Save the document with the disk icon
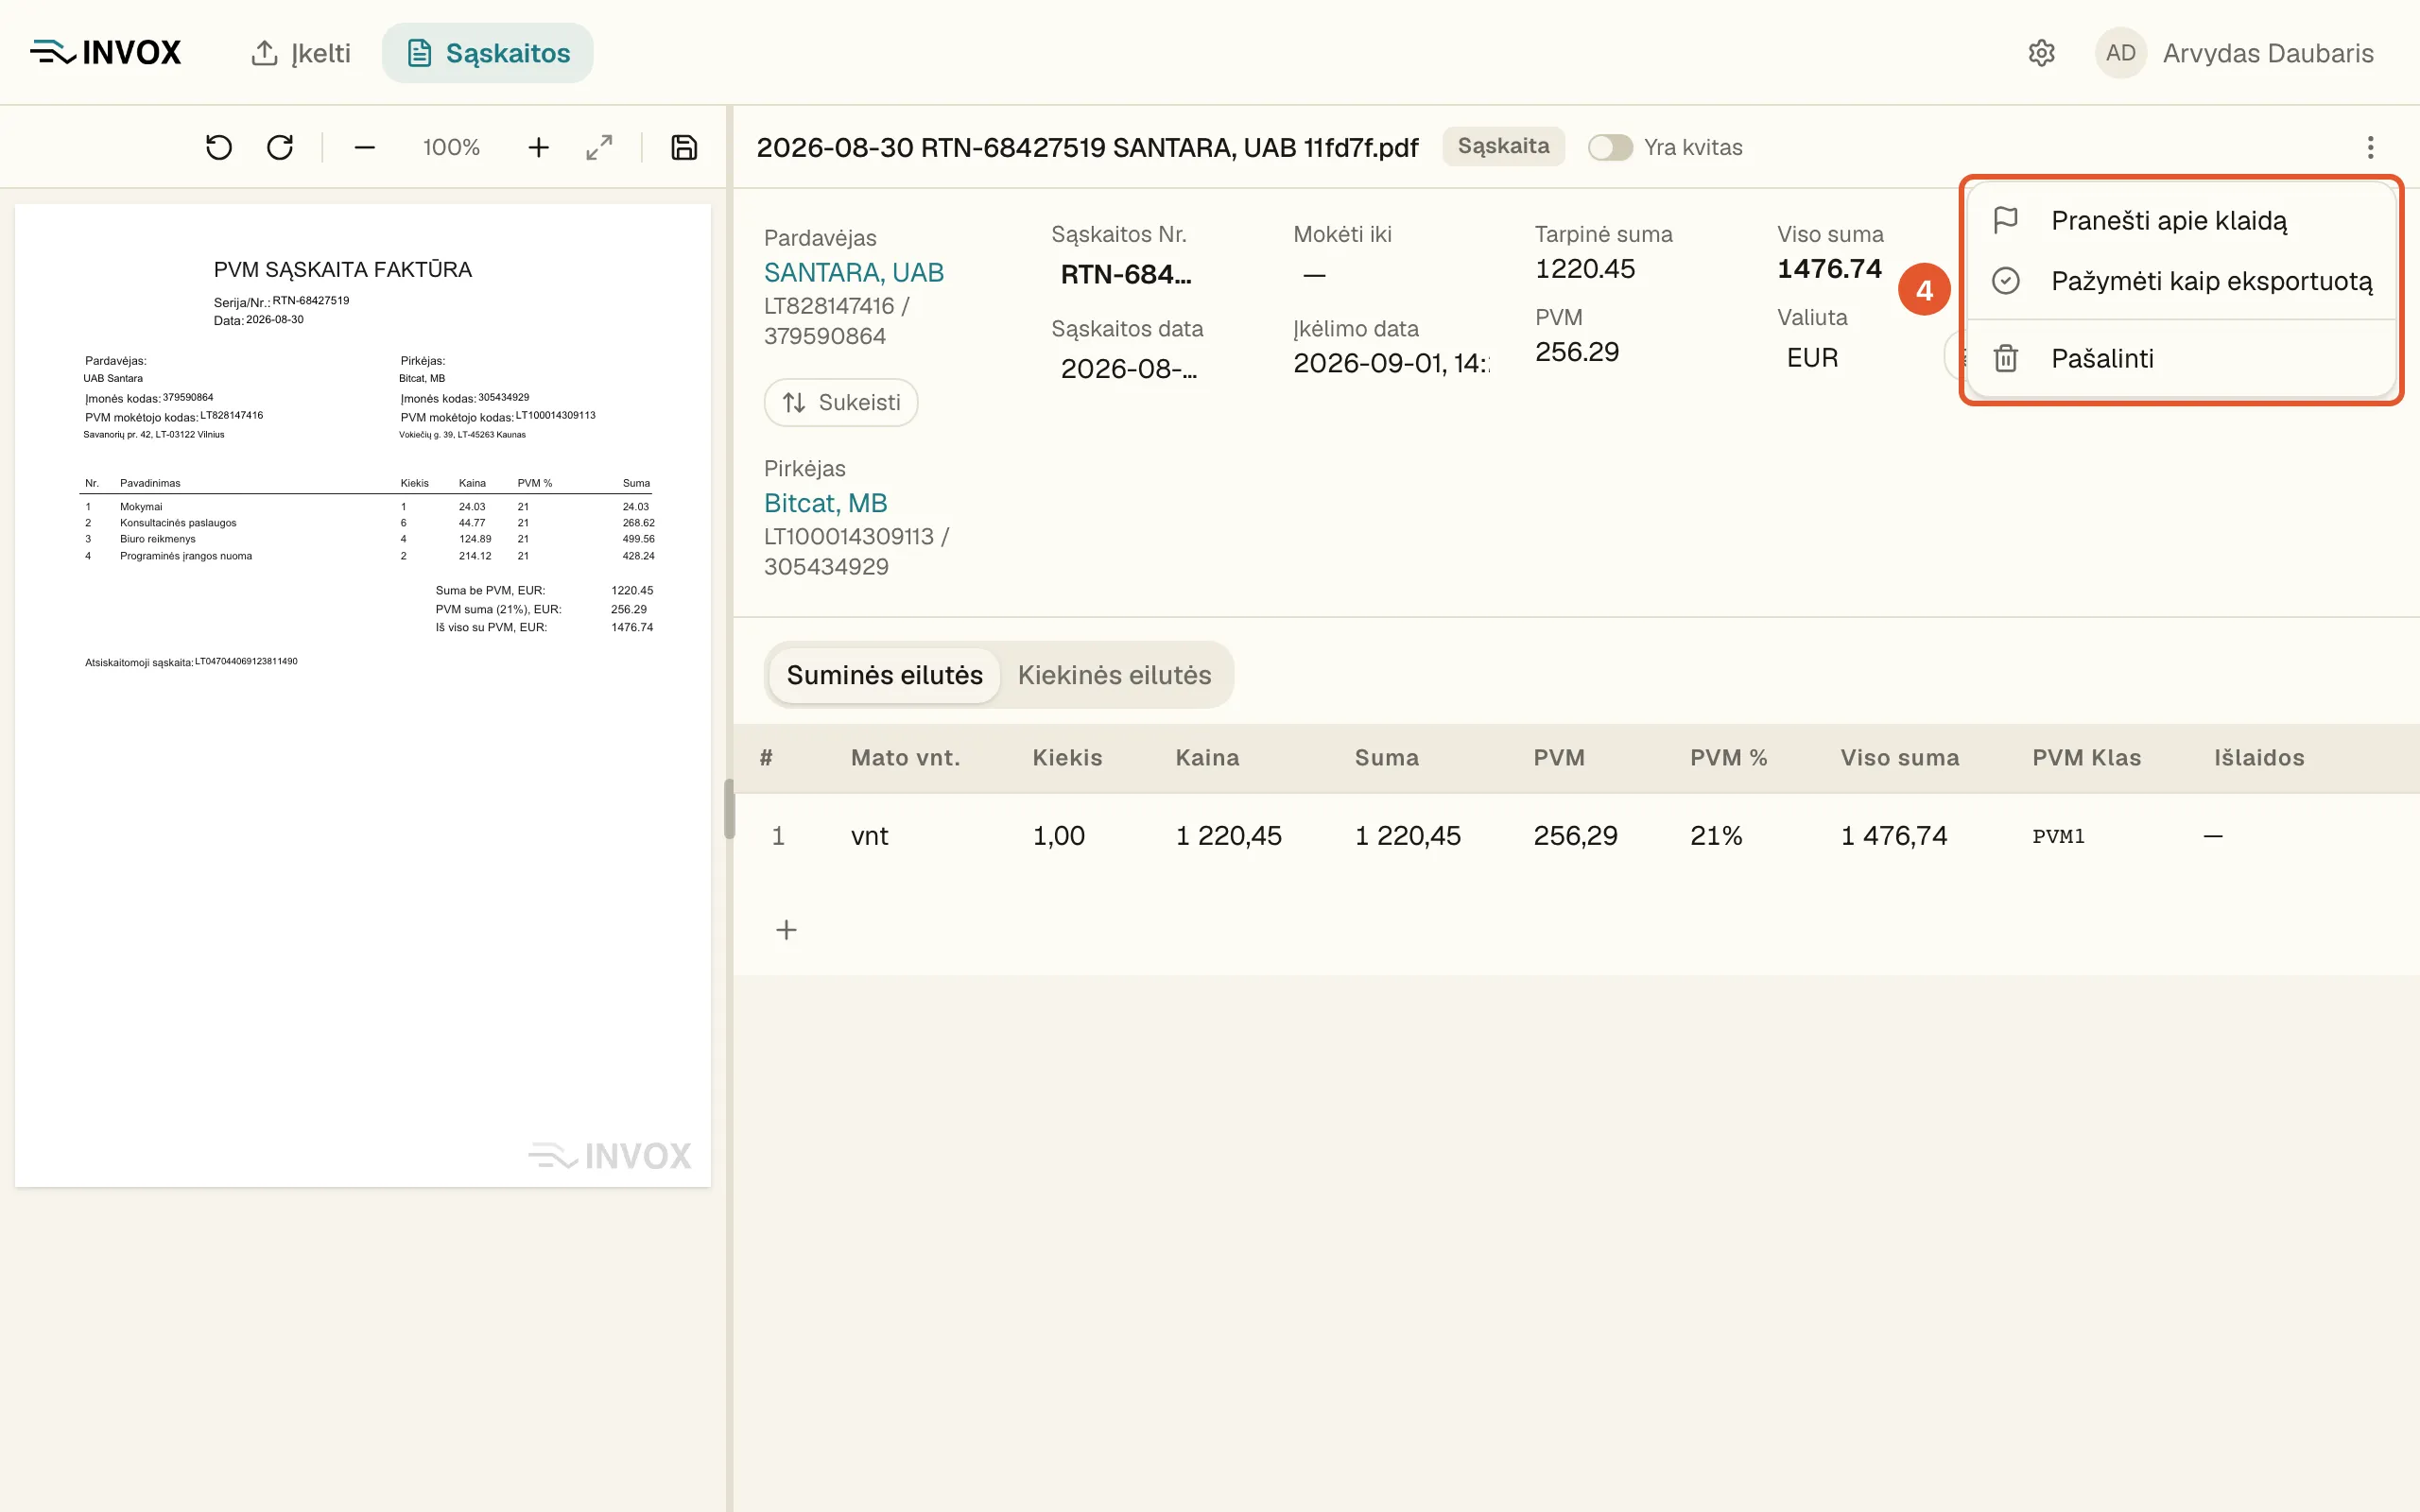Viewport: 2420px width, 1512px height. tap(684, 148)
